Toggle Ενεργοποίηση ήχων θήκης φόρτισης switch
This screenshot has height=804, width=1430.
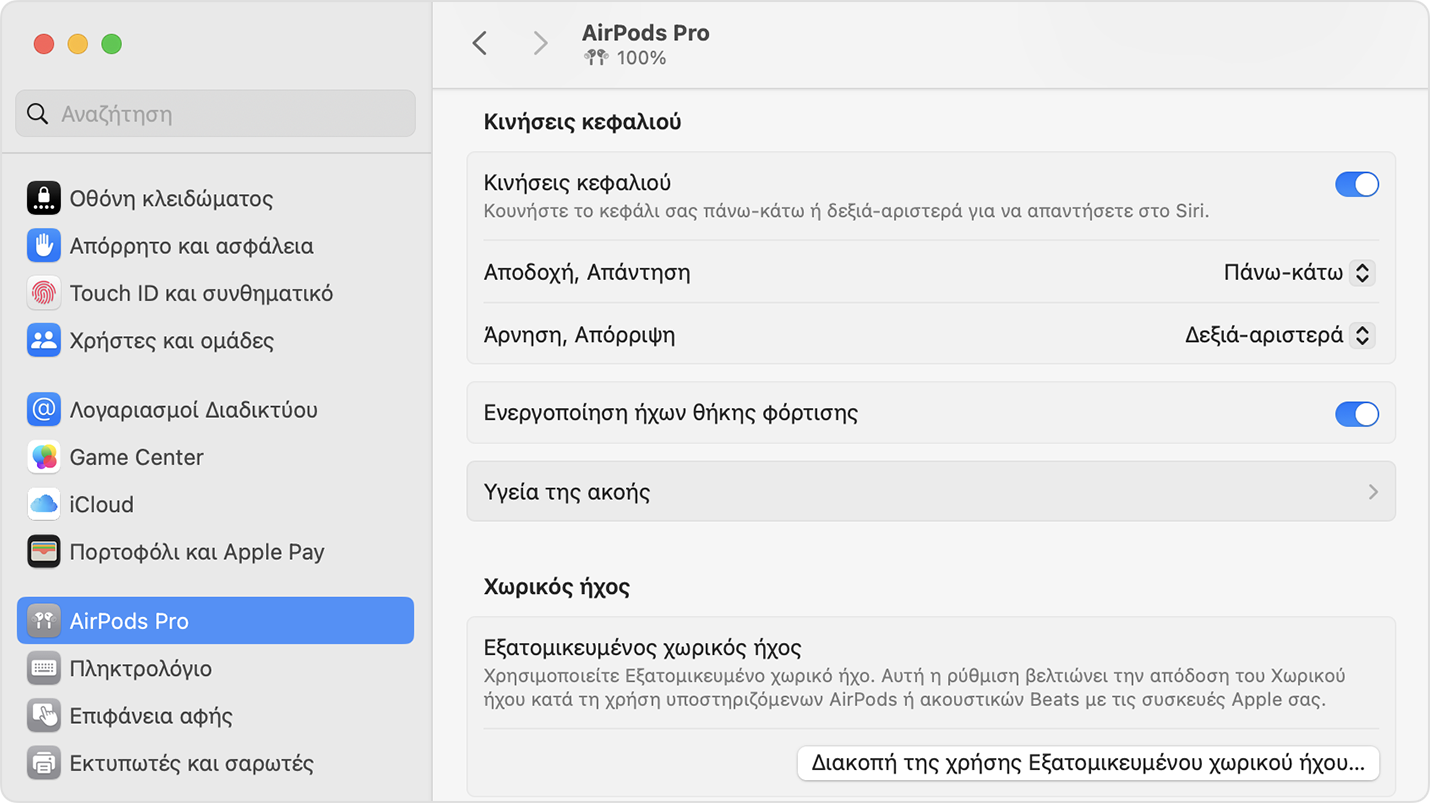1357,414
